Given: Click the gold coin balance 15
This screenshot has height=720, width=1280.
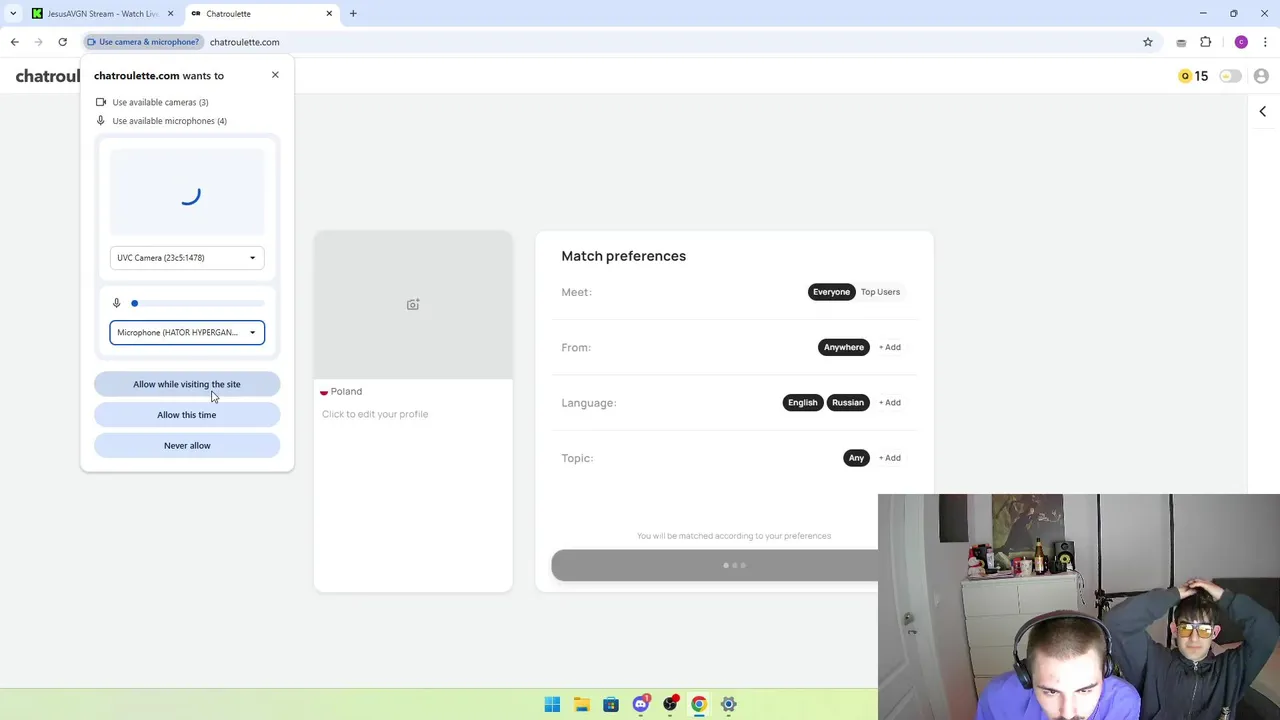Looking at the screenshot, I should (x=1193, y=76).
